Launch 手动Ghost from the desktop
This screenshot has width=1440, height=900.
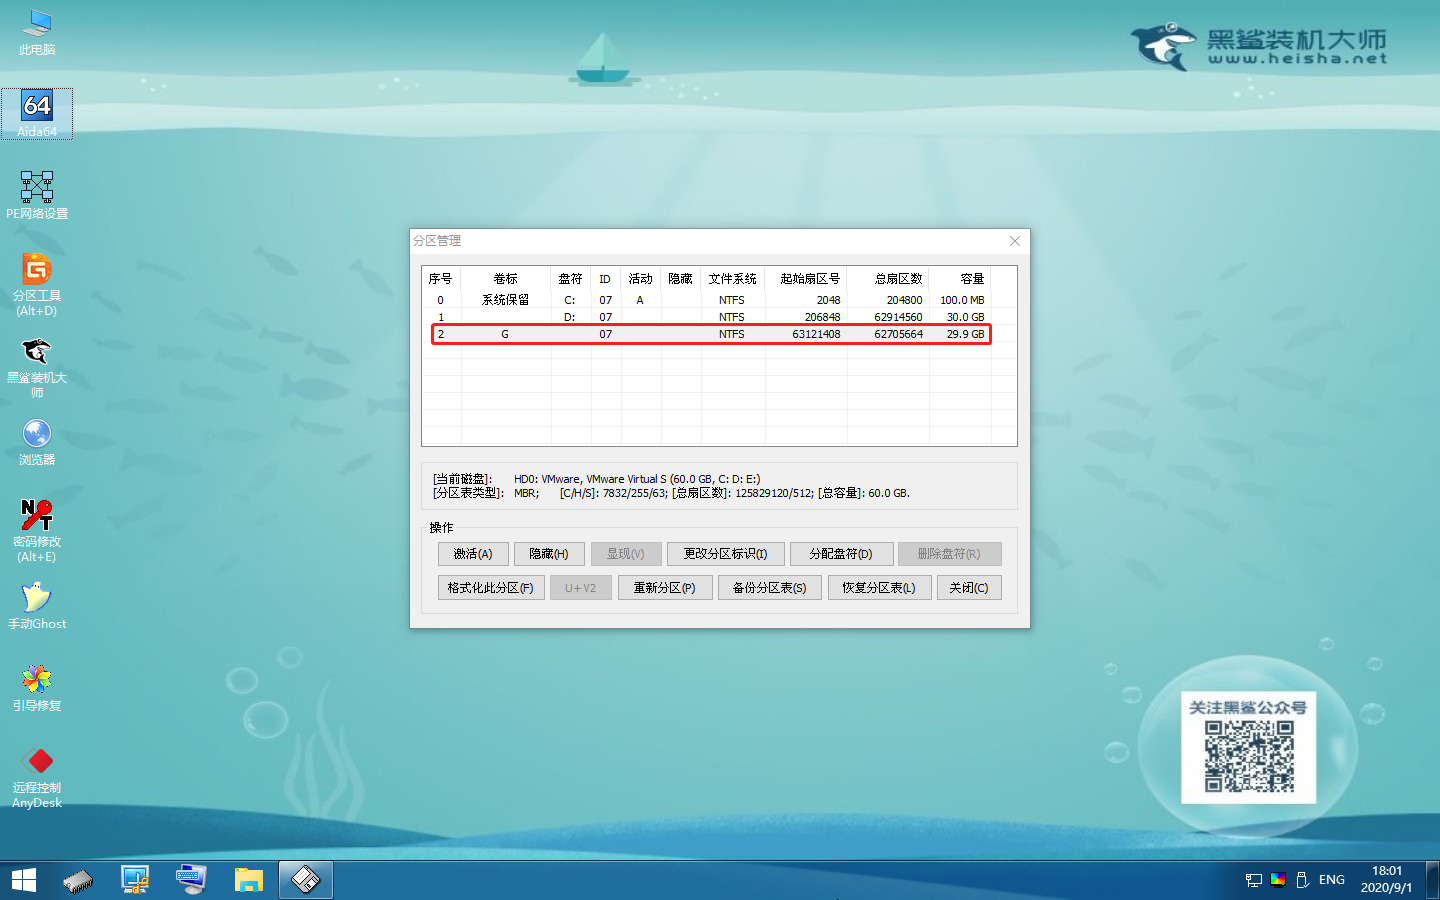click(37, 600)
